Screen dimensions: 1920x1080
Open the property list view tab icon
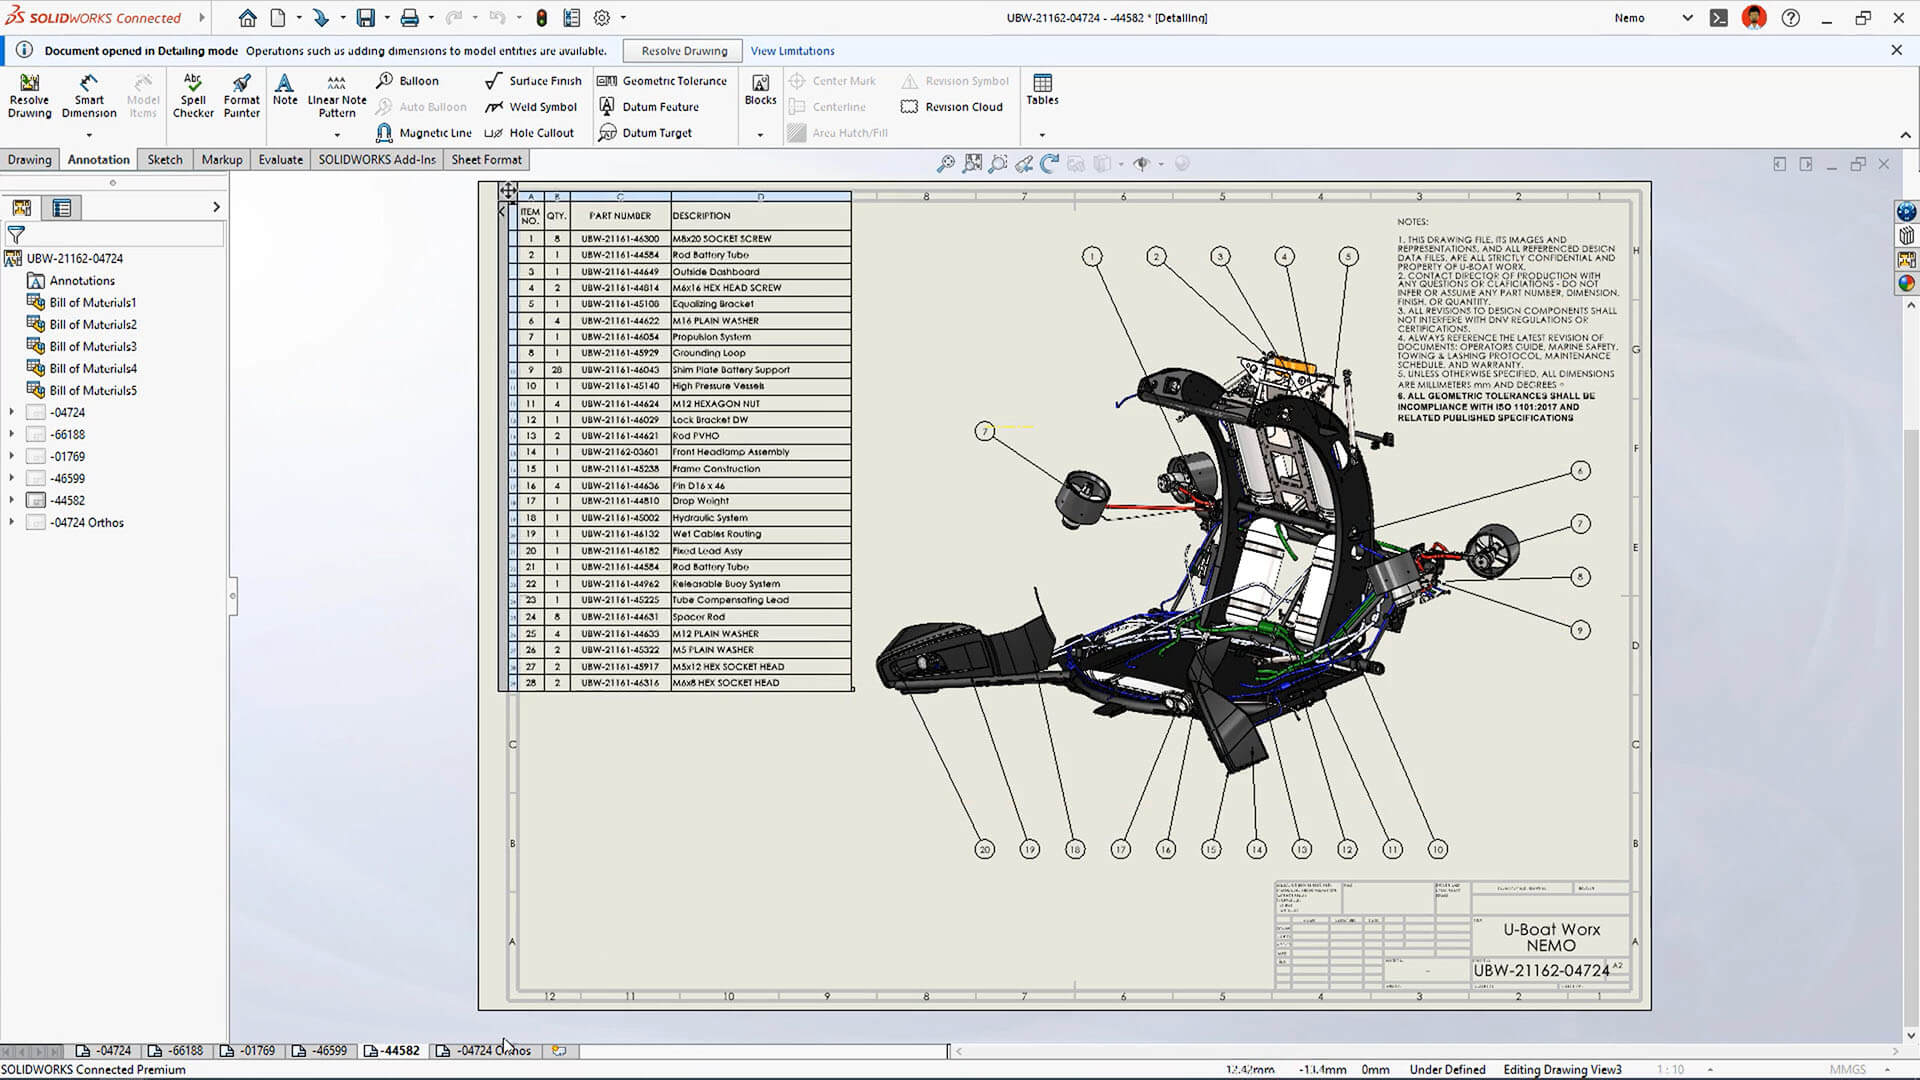[x=61, y=208]
